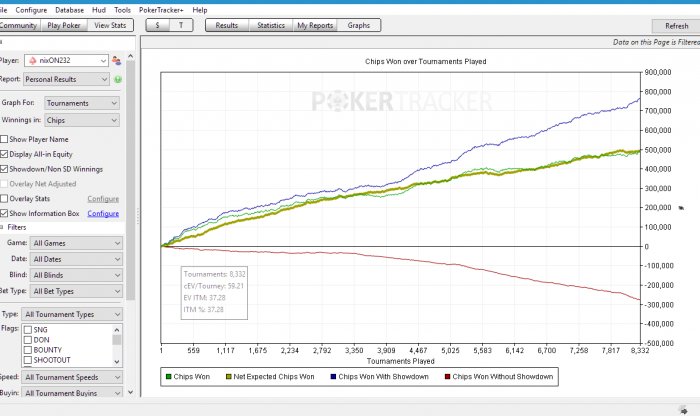Click the Chips Won over Tournaments Played title
Viewport: 700px width, 416px height.
(x=425, y=62)
